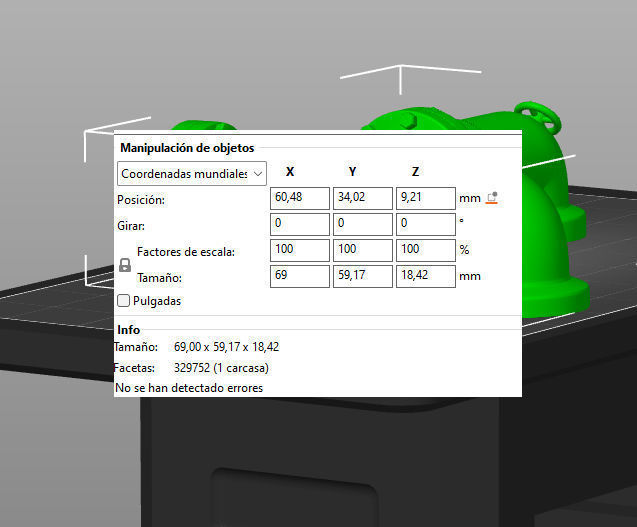This screenshot has width=637, height=527.
Task: Click the Girar Z rotation field
Action: pyautogui.click(x=426, y=224)
